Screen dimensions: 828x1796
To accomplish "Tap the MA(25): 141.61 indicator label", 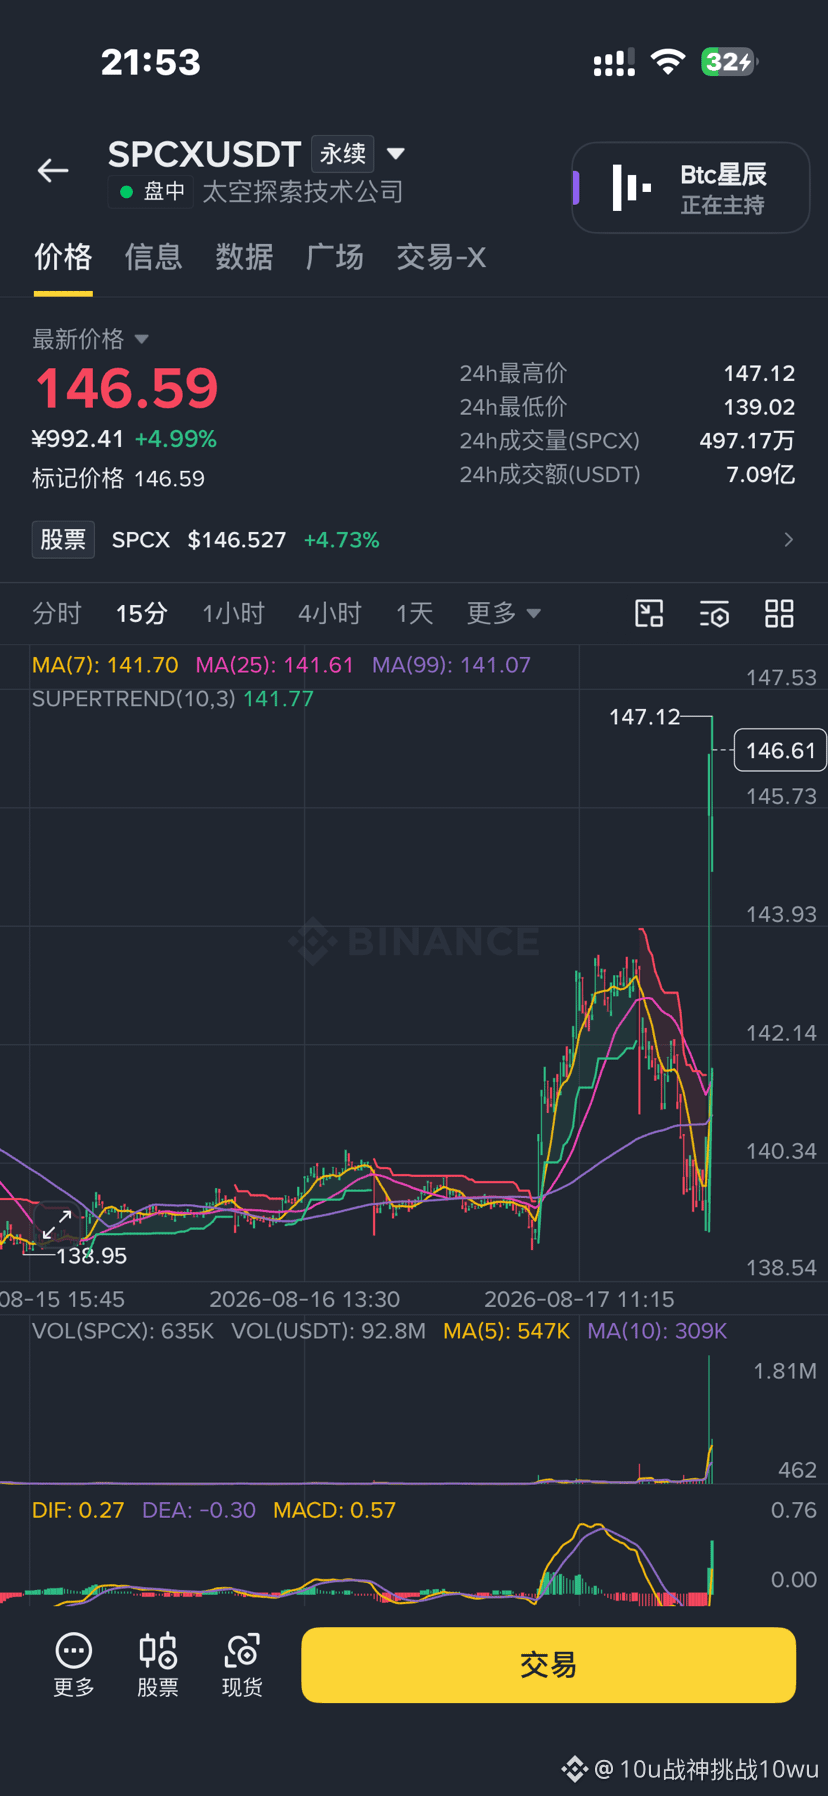I will (275, 665).
